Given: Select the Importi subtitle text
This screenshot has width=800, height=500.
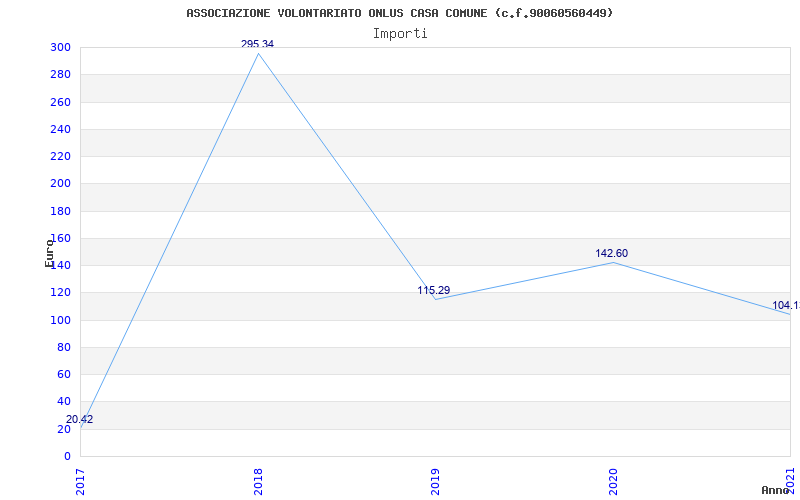Looking at the screenshot, I should (399, 34).
